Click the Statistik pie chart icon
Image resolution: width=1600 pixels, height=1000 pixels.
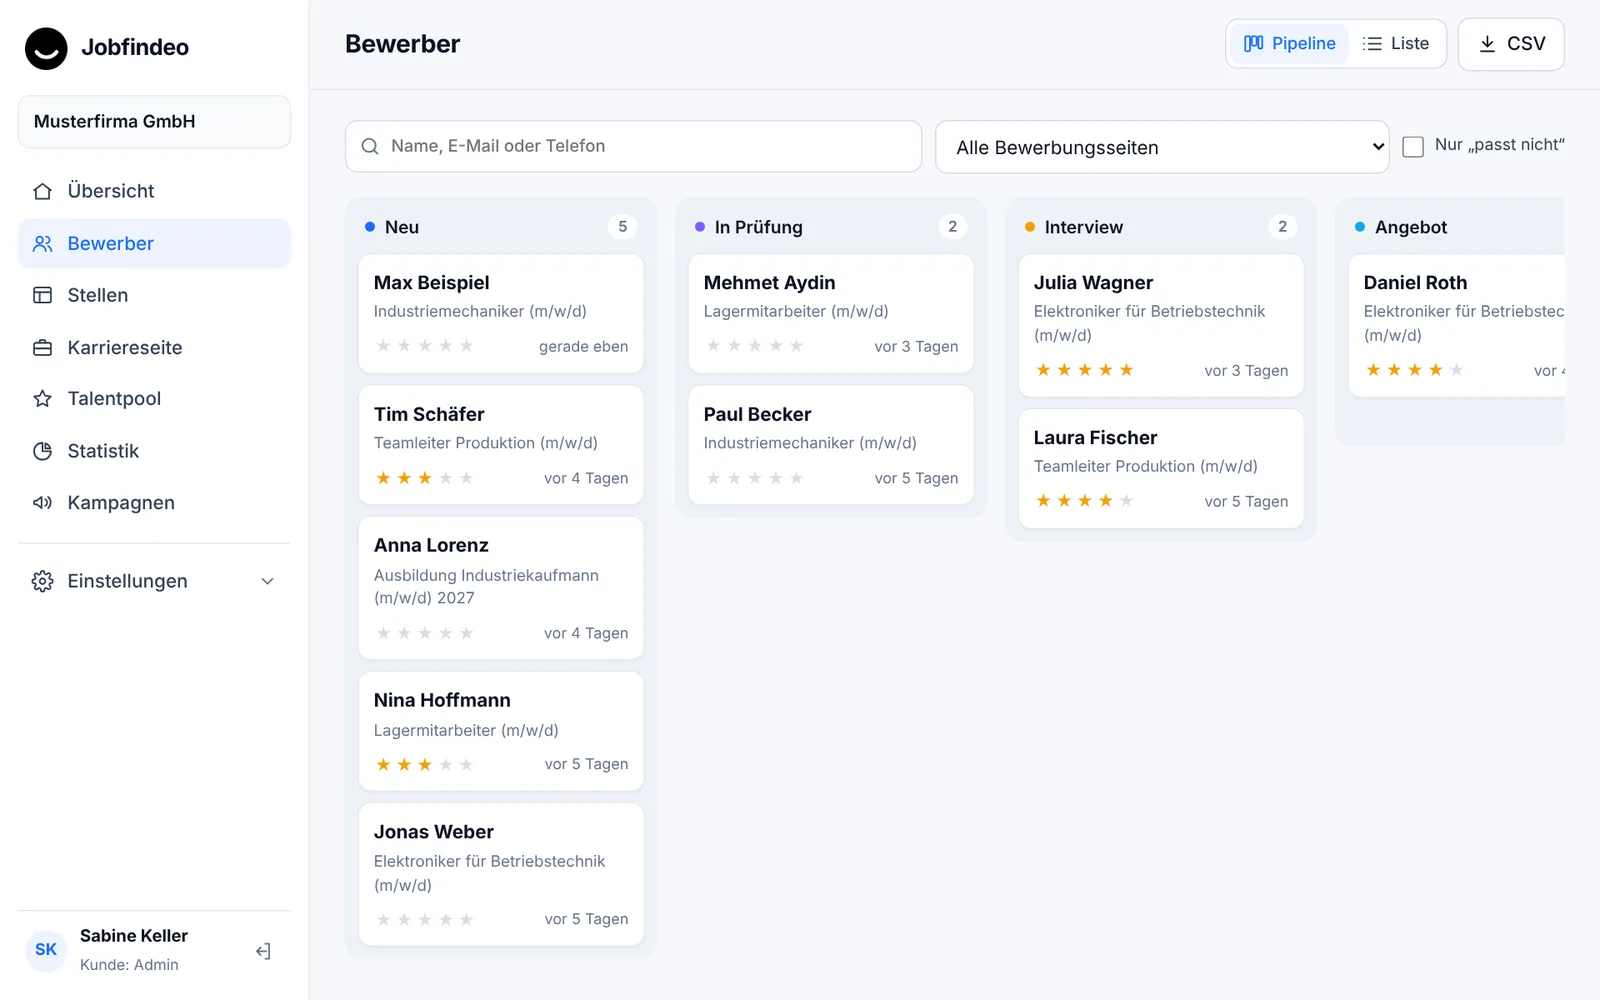point(42,451)
